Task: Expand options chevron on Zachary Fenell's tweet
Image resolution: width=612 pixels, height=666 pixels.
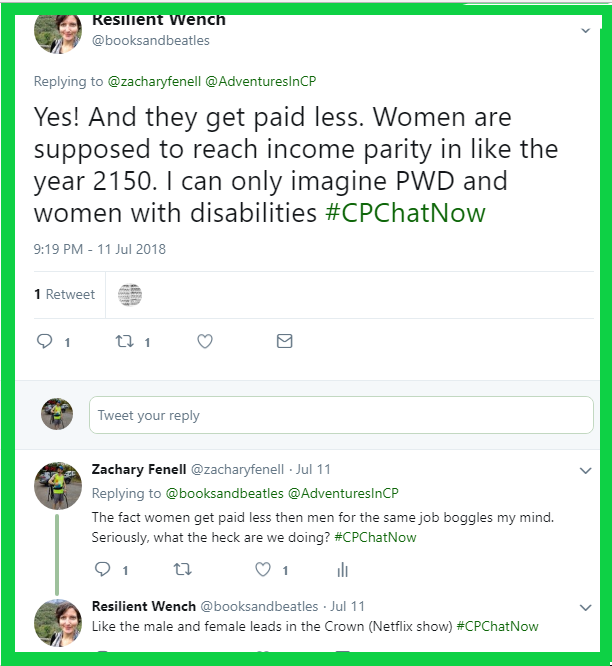Action: 586,470
